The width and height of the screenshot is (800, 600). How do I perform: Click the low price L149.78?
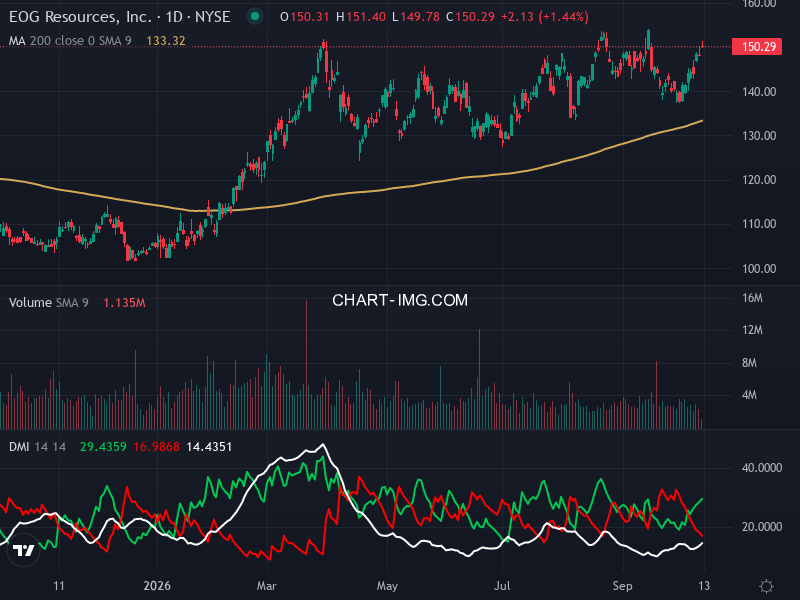pyautogui.click(x=416, y=17)
